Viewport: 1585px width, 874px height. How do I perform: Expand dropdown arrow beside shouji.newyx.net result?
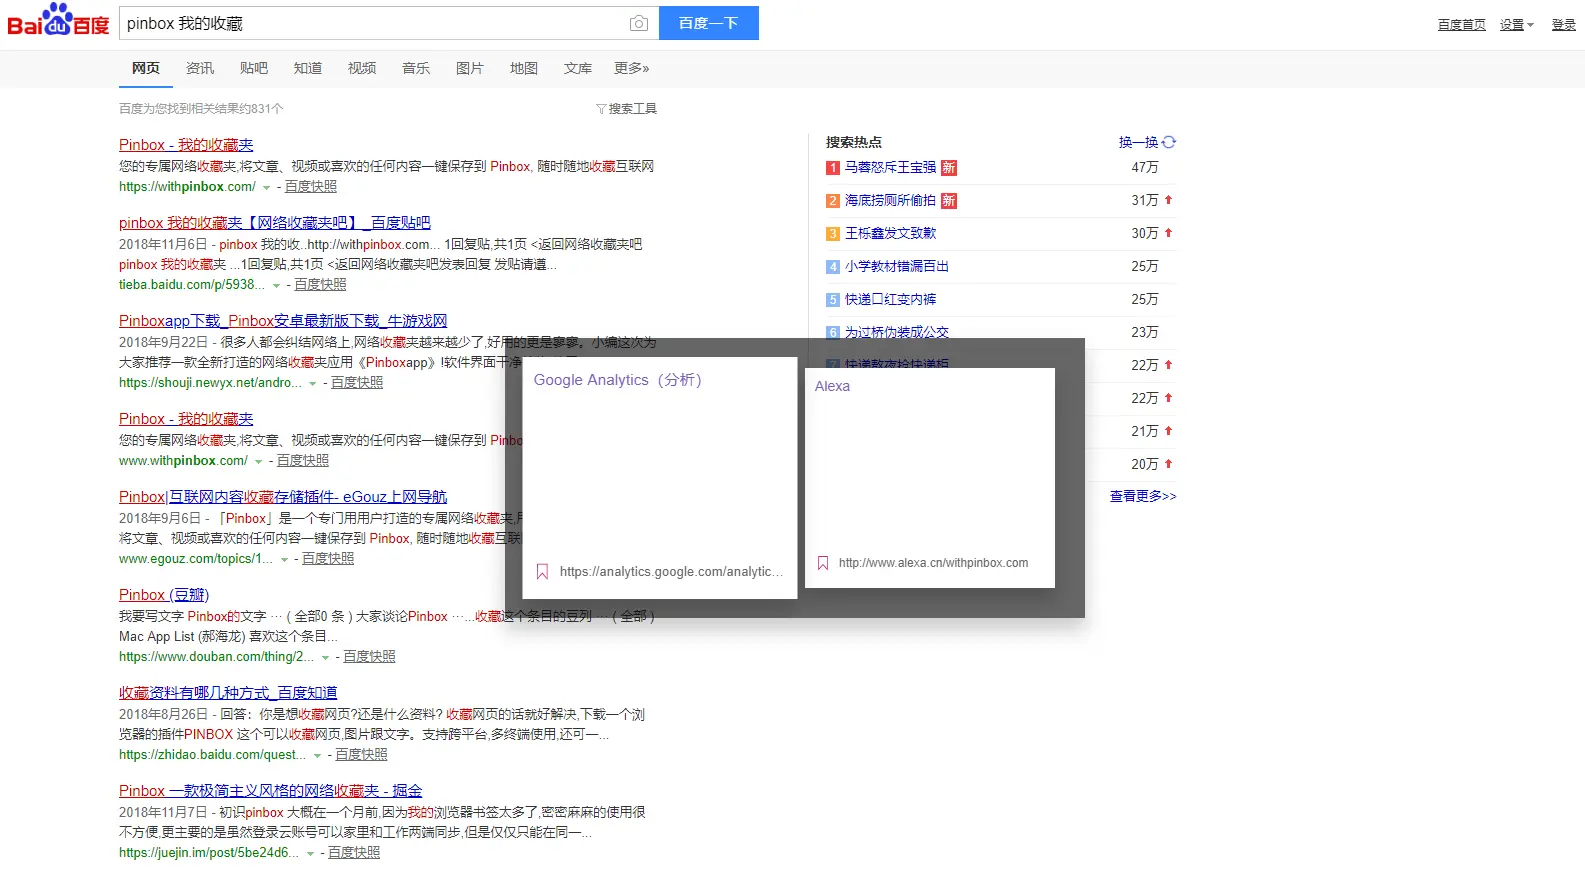(x=313, y=384)
